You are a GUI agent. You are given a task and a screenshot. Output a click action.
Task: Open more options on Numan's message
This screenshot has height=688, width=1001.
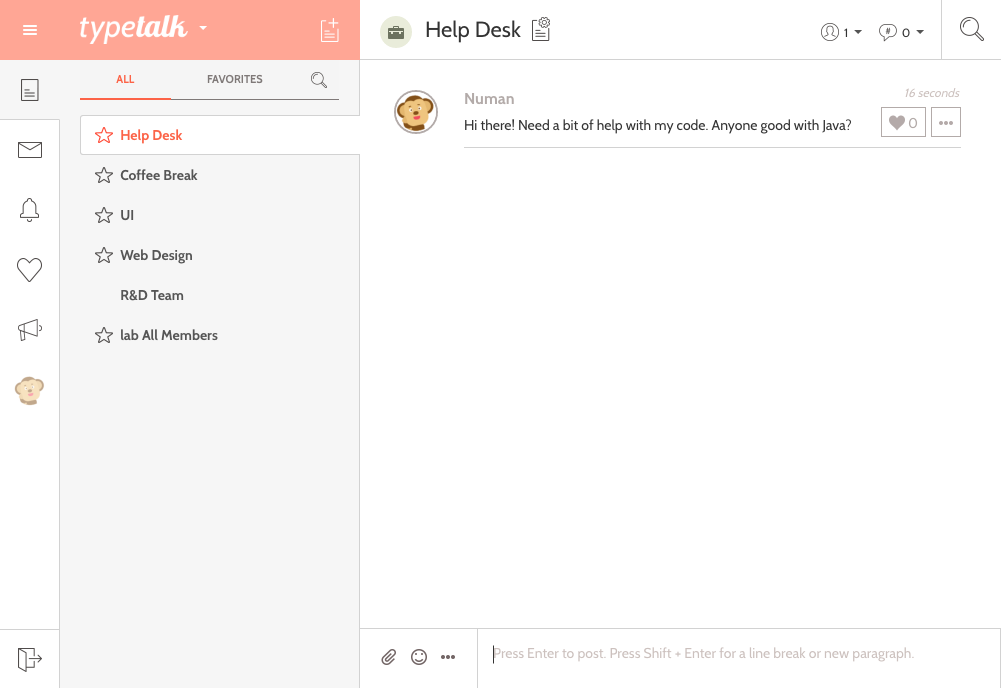945,122
